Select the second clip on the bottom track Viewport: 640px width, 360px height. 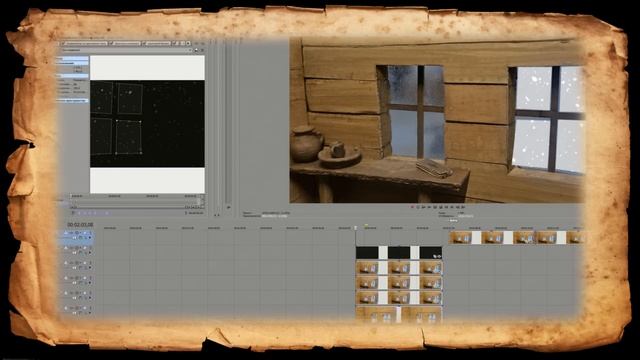click(422, 314)
